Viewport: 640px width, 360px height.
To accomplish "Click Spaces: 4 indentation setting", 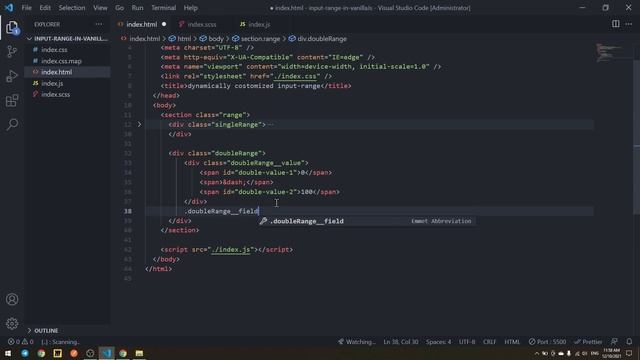I will [438, 342].
